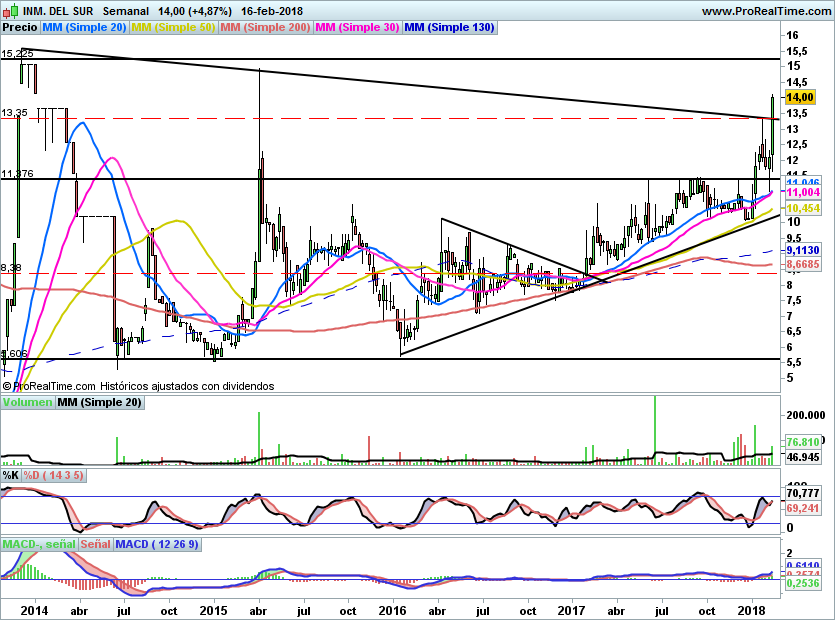This screenshot has height=620, width=835.
Task: Click the Señal indicator label in MACD panel
Action: (x=96, y=544)
